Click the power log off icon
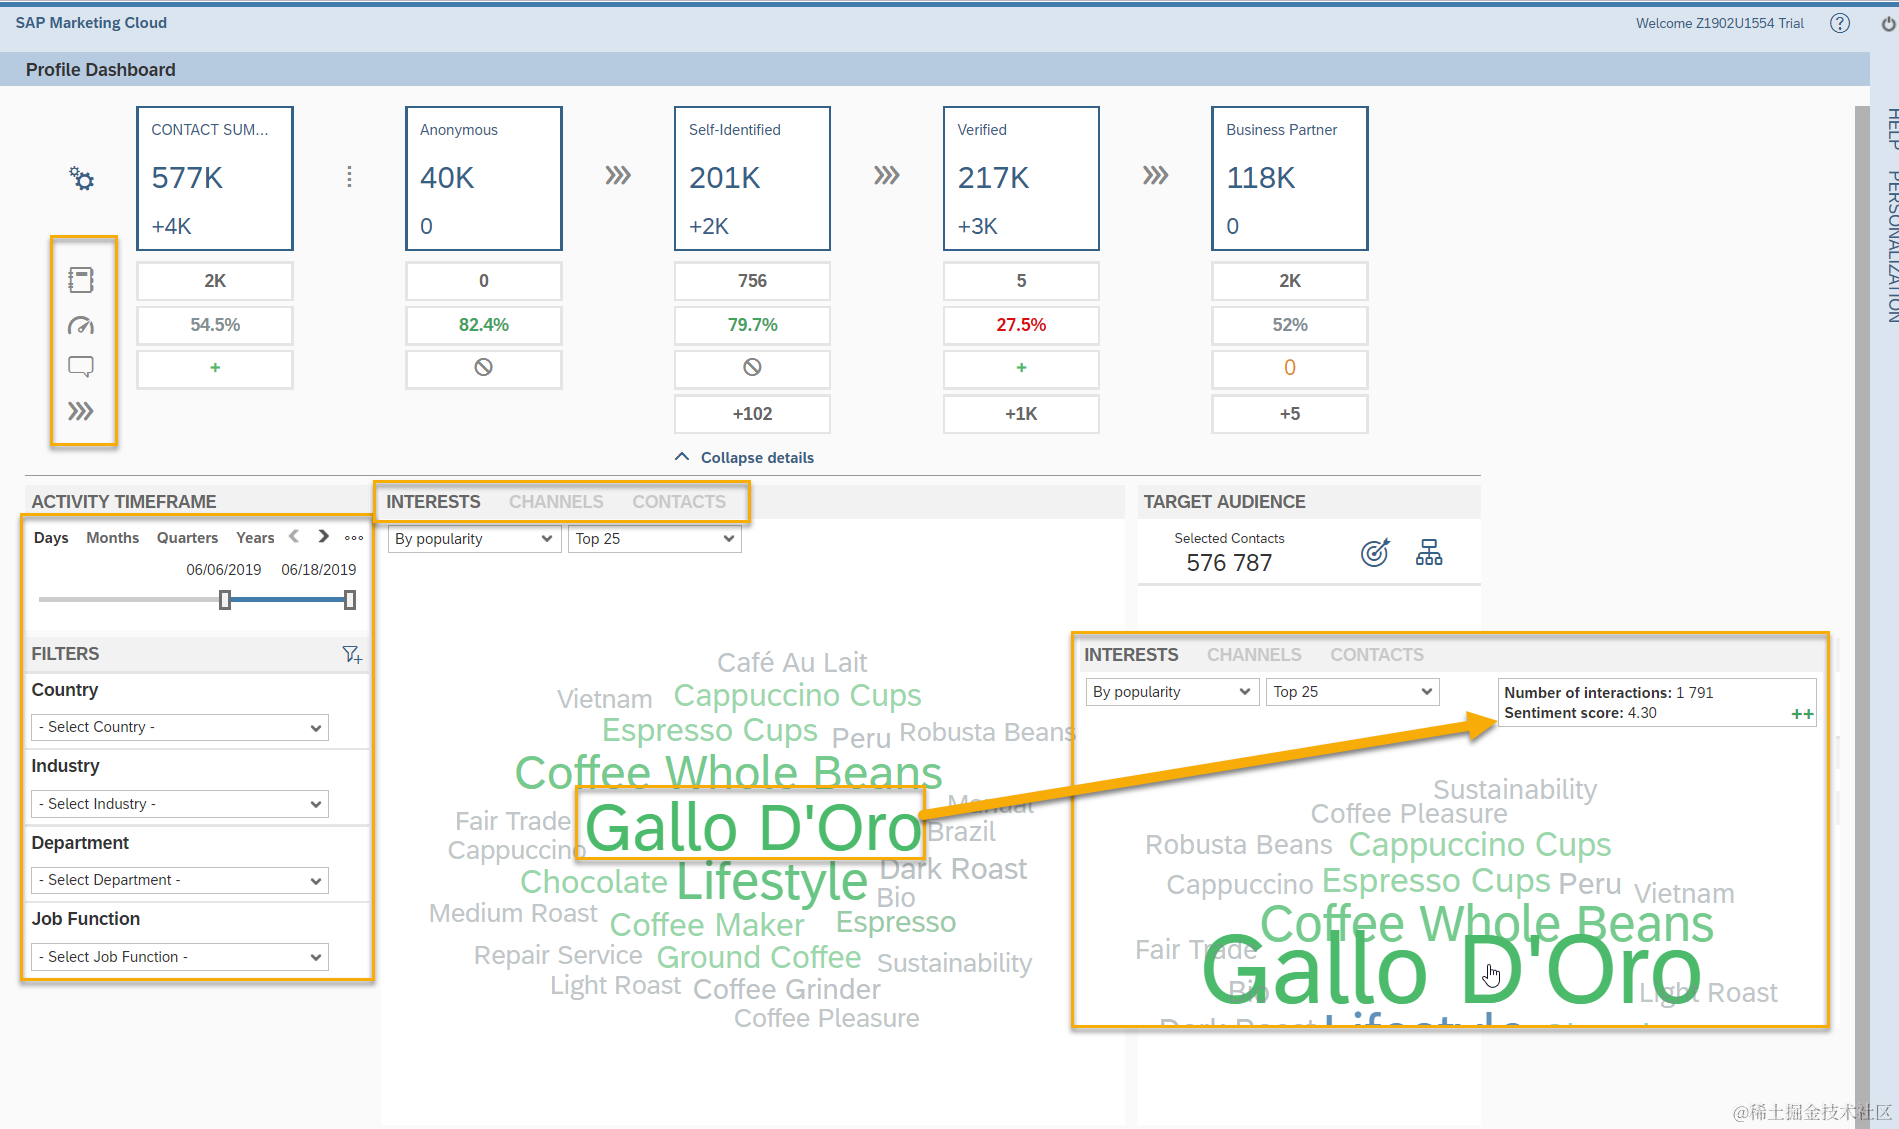Screen dimensions: 1899x1129 [1887, 23]
